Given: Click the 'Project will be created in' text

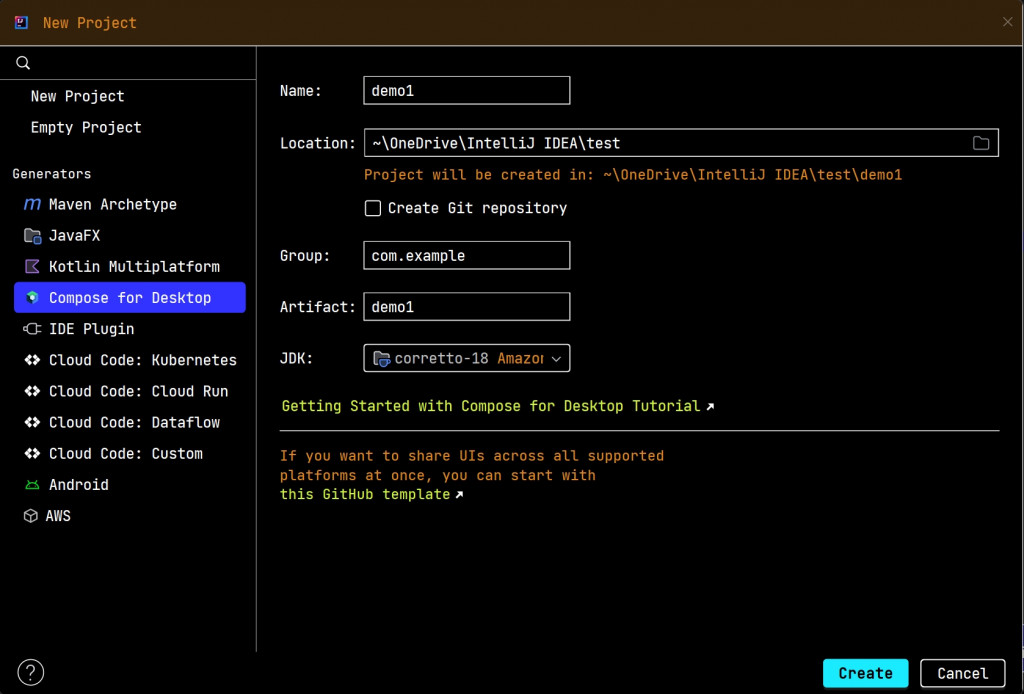Looking at the screenshot, I should pyautogui.click(x=633, y=175).
